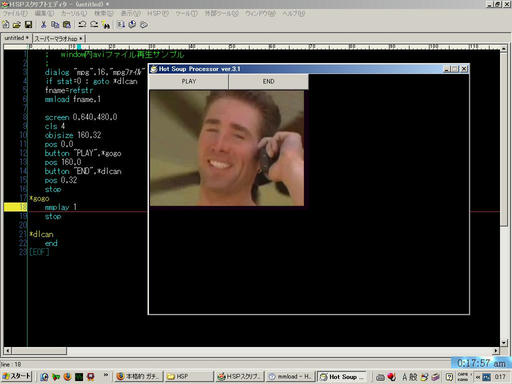Viewport: 512px width, 384px height.
Task: Click the Undo arrow icon
Action: pyautogui.click(x=82, y=24)
